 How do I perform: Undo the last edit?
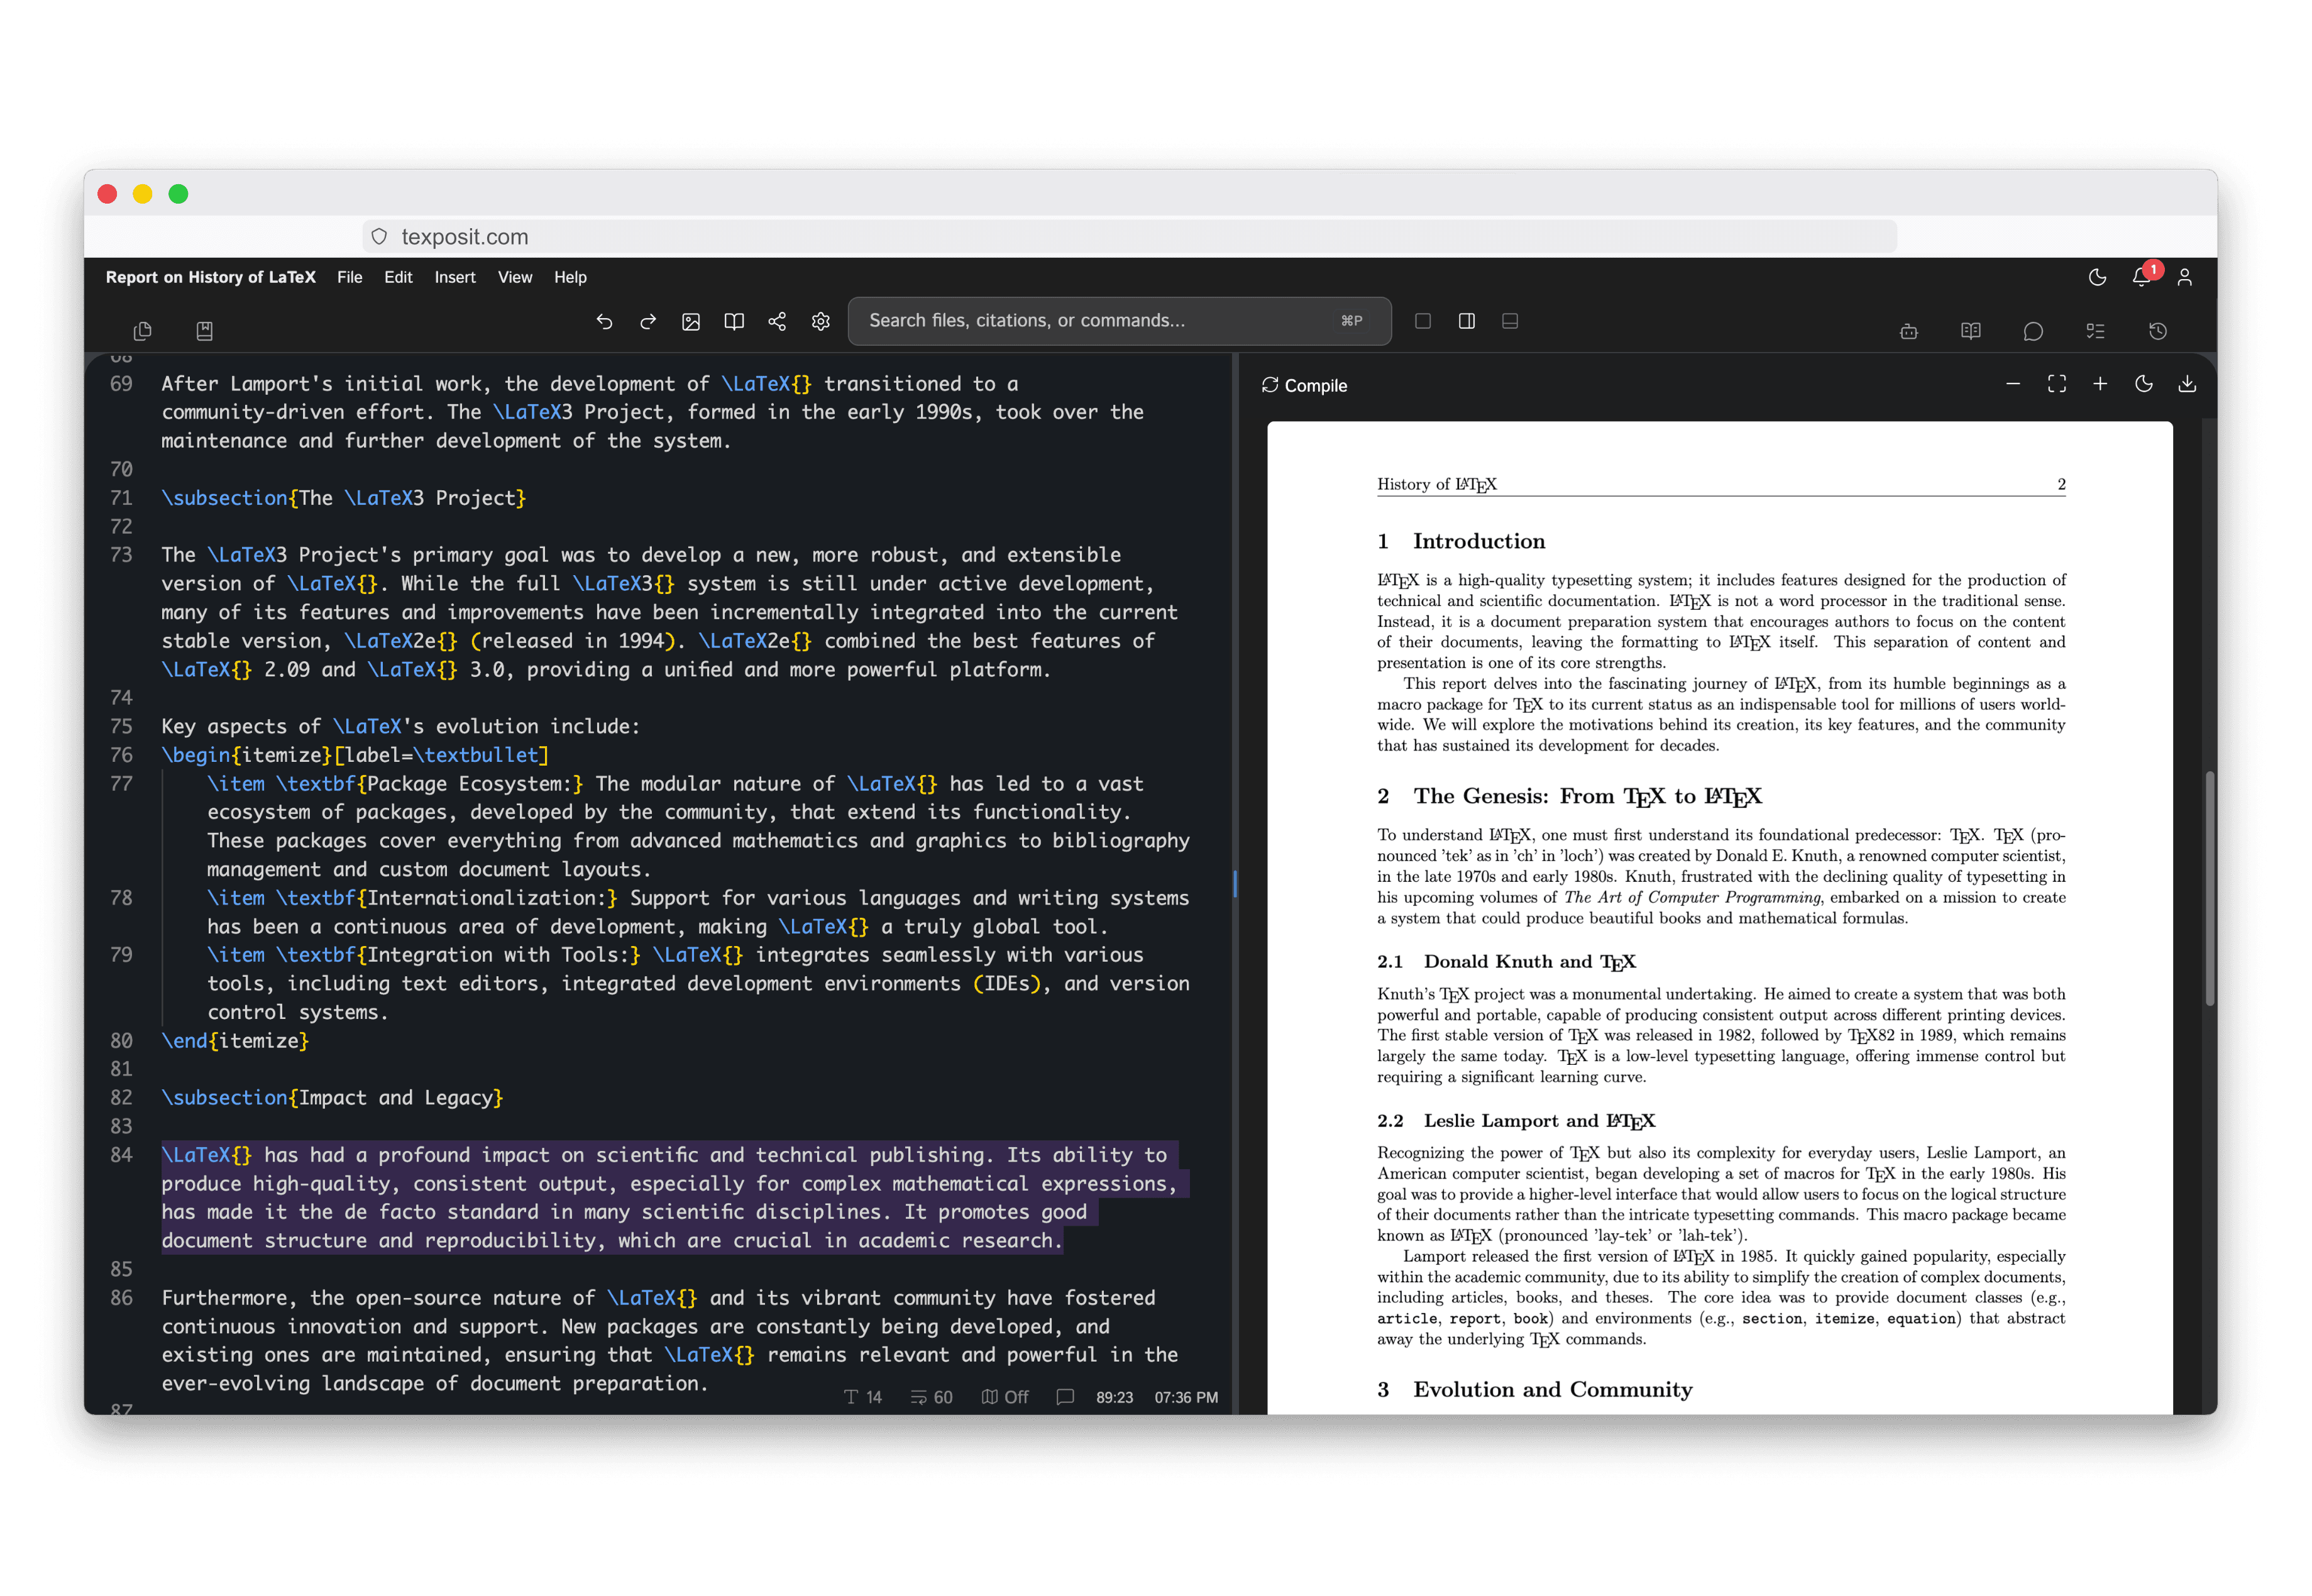(x=604, y=321)
